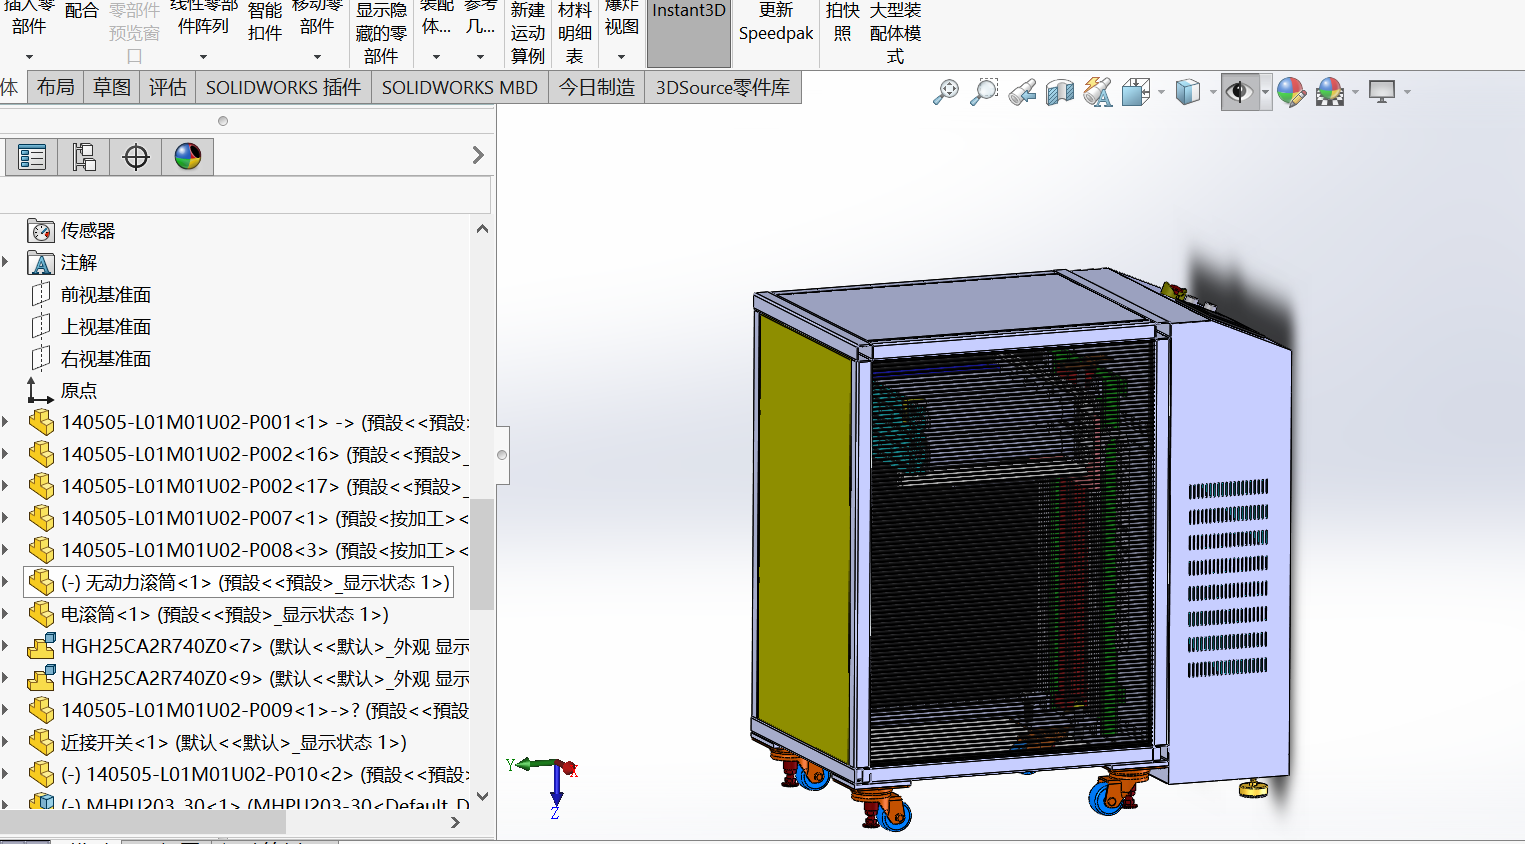This screenshot has width=1525, height=844.
Task: Switch to the 草图 sketch tab
Action: [x=112, y=88]
